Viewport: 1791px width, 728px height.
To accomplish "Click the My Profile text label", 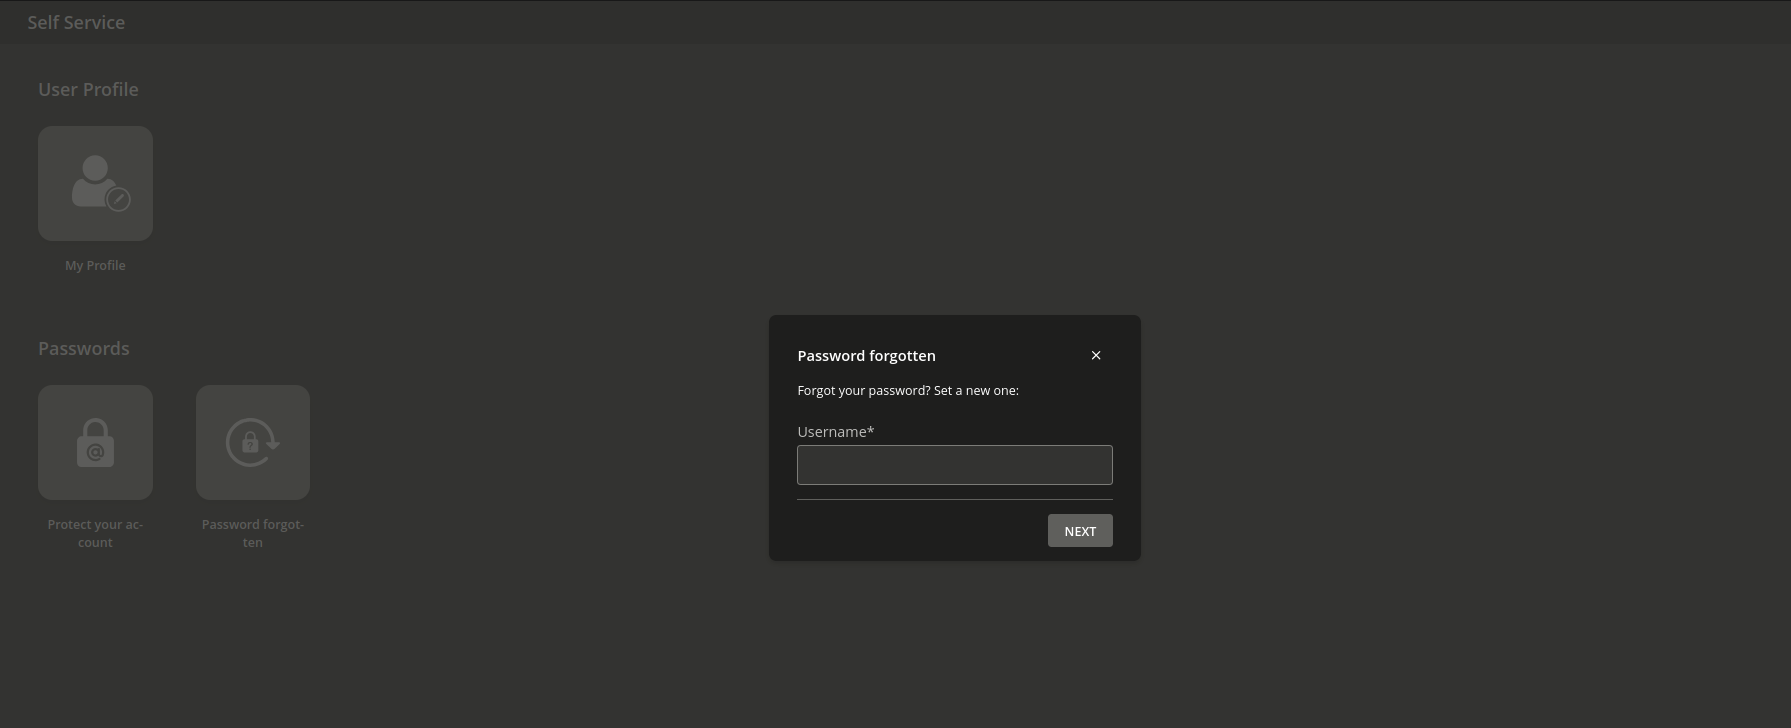I will [95, 265].
